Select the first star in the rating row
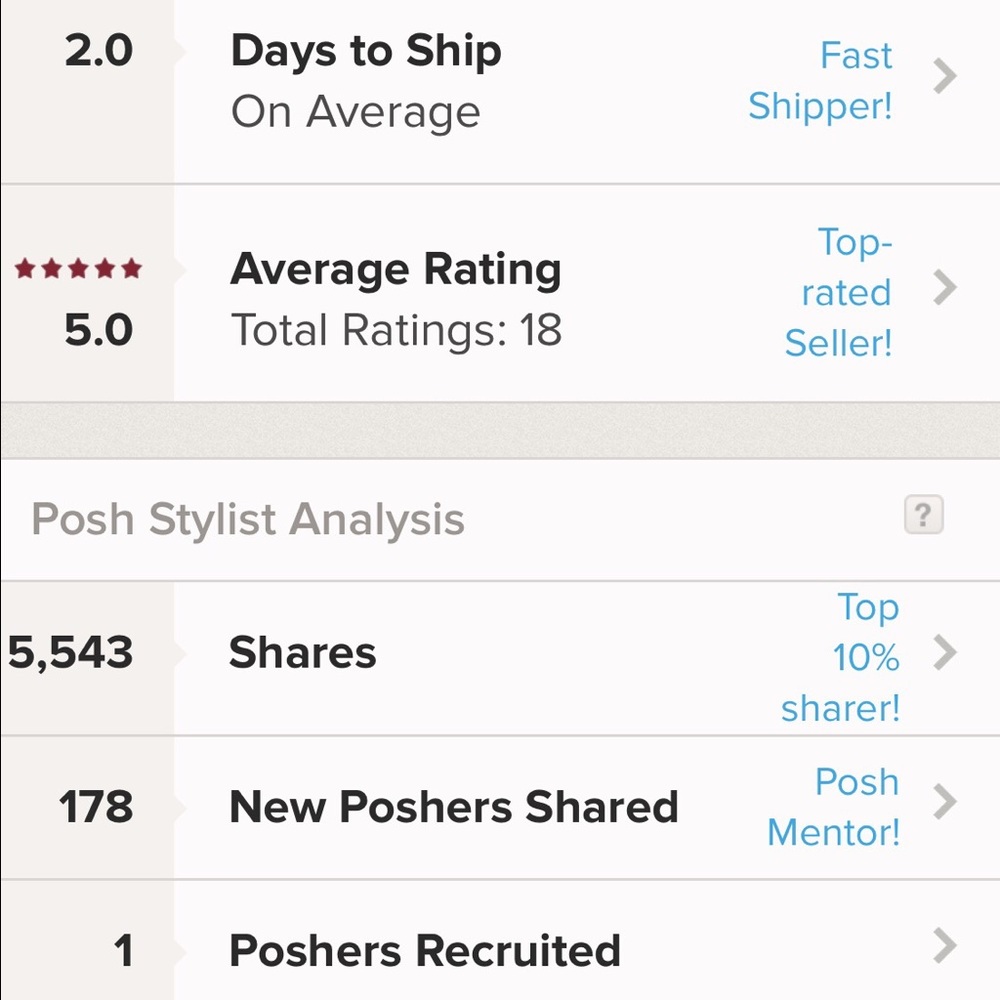 pos(22,268)
